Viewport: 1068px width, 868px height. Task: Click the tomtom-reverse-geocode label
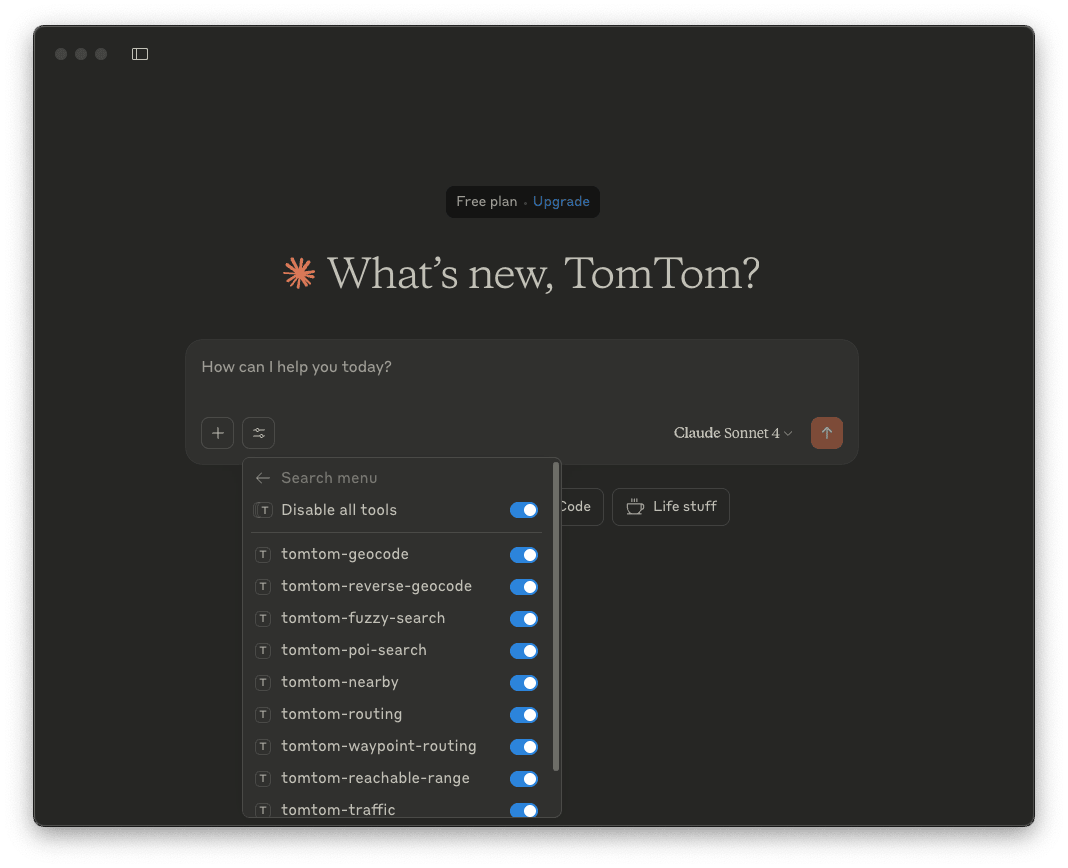pos(376,586)
